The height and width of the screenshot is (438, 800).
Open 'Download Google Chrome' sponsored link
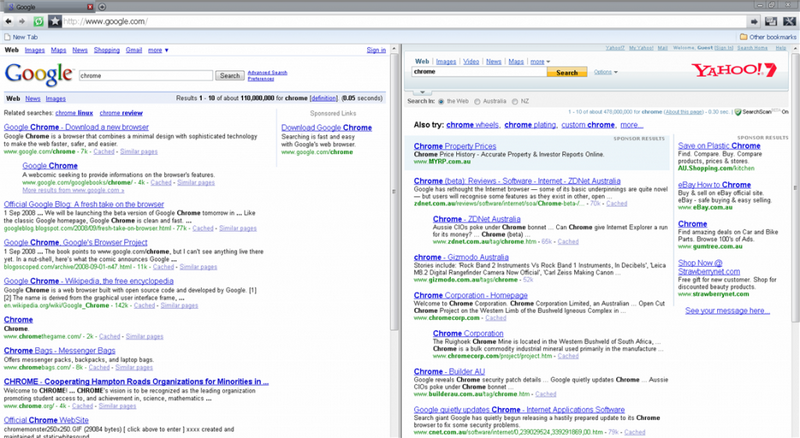coord(327,127)
